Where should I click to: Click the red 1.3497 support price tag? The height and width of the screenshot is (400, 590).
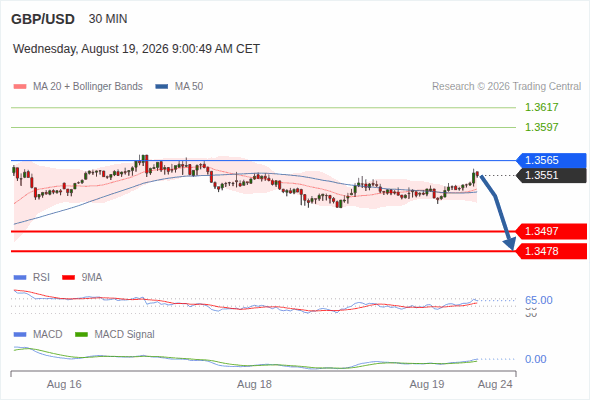[551, 231]
